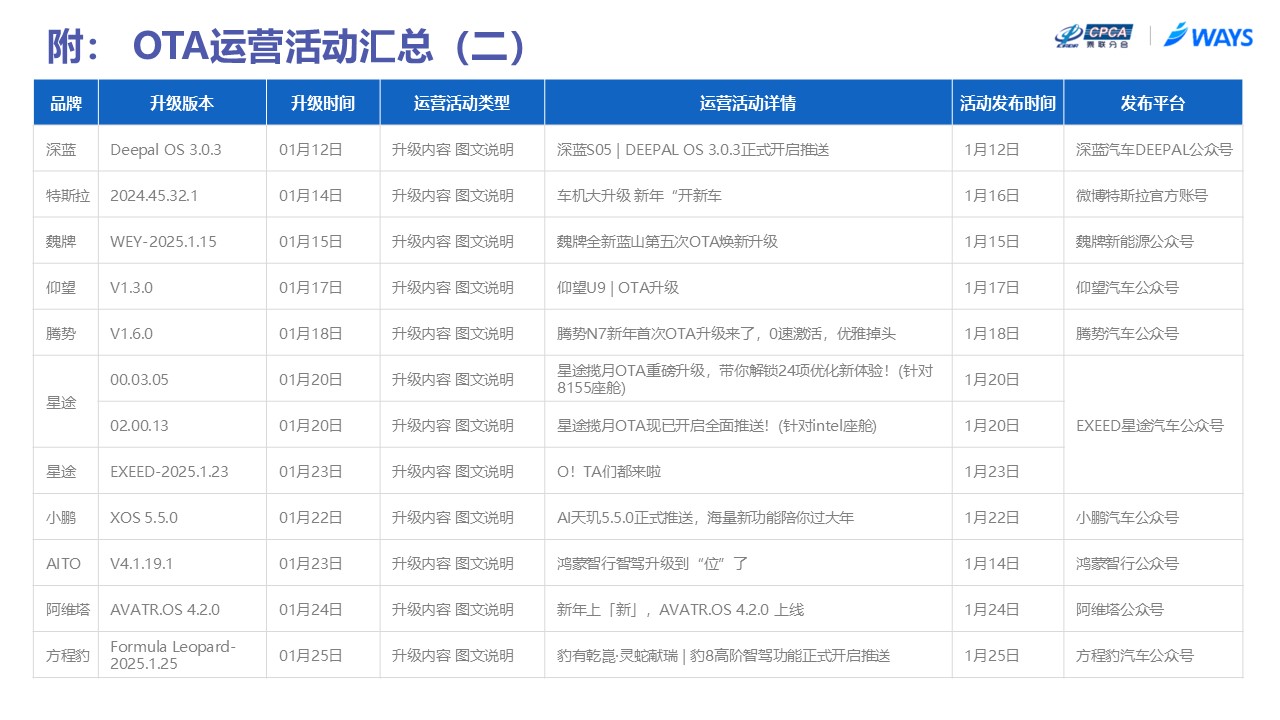
Task: Select detail AI天玑5.5.0正式推送
Action: [705, 518]
